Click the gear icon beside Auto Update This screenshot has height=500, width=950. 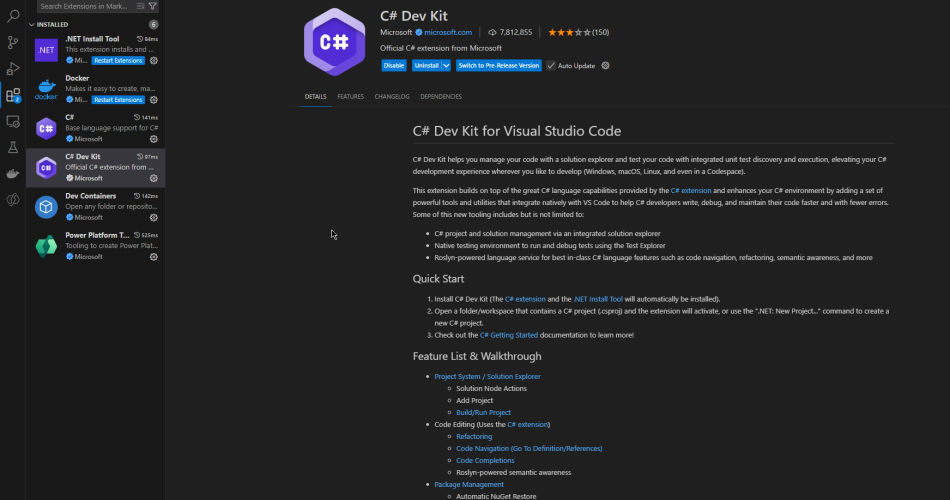pyautogui.click(x=605, y=66)
